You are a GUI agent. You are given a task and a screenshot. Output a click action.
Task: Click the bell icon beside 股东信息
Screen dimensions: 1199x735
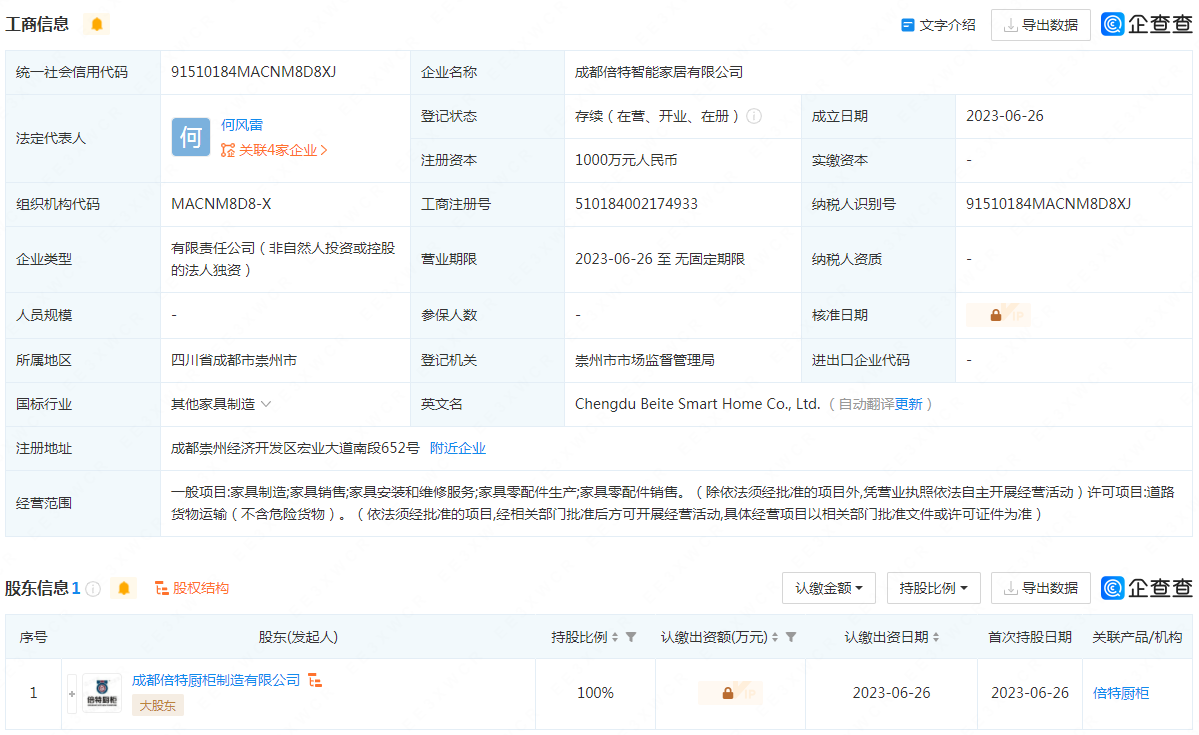click(124, 588)
